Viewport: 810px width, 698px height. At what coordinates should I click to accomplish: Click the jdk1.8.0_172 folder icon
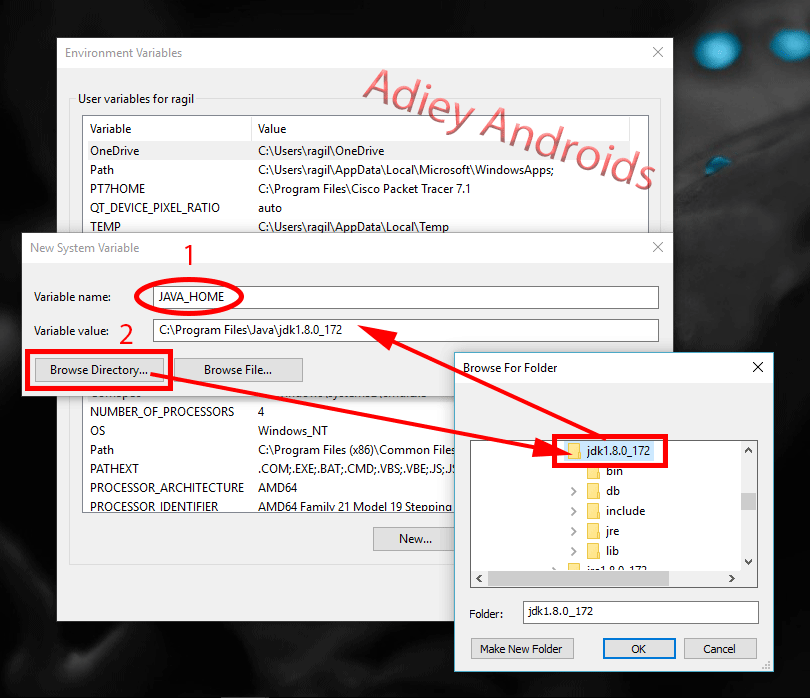[575, 449]
